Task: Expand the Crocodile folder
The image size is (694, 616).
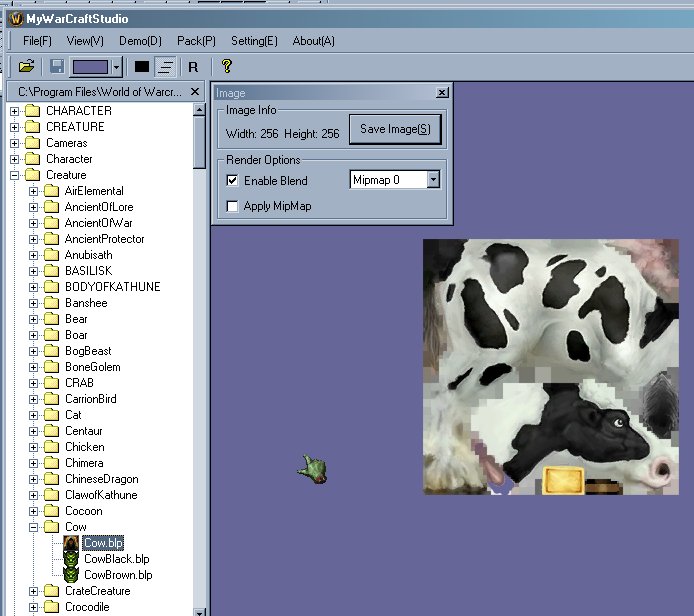Action: 33,607
